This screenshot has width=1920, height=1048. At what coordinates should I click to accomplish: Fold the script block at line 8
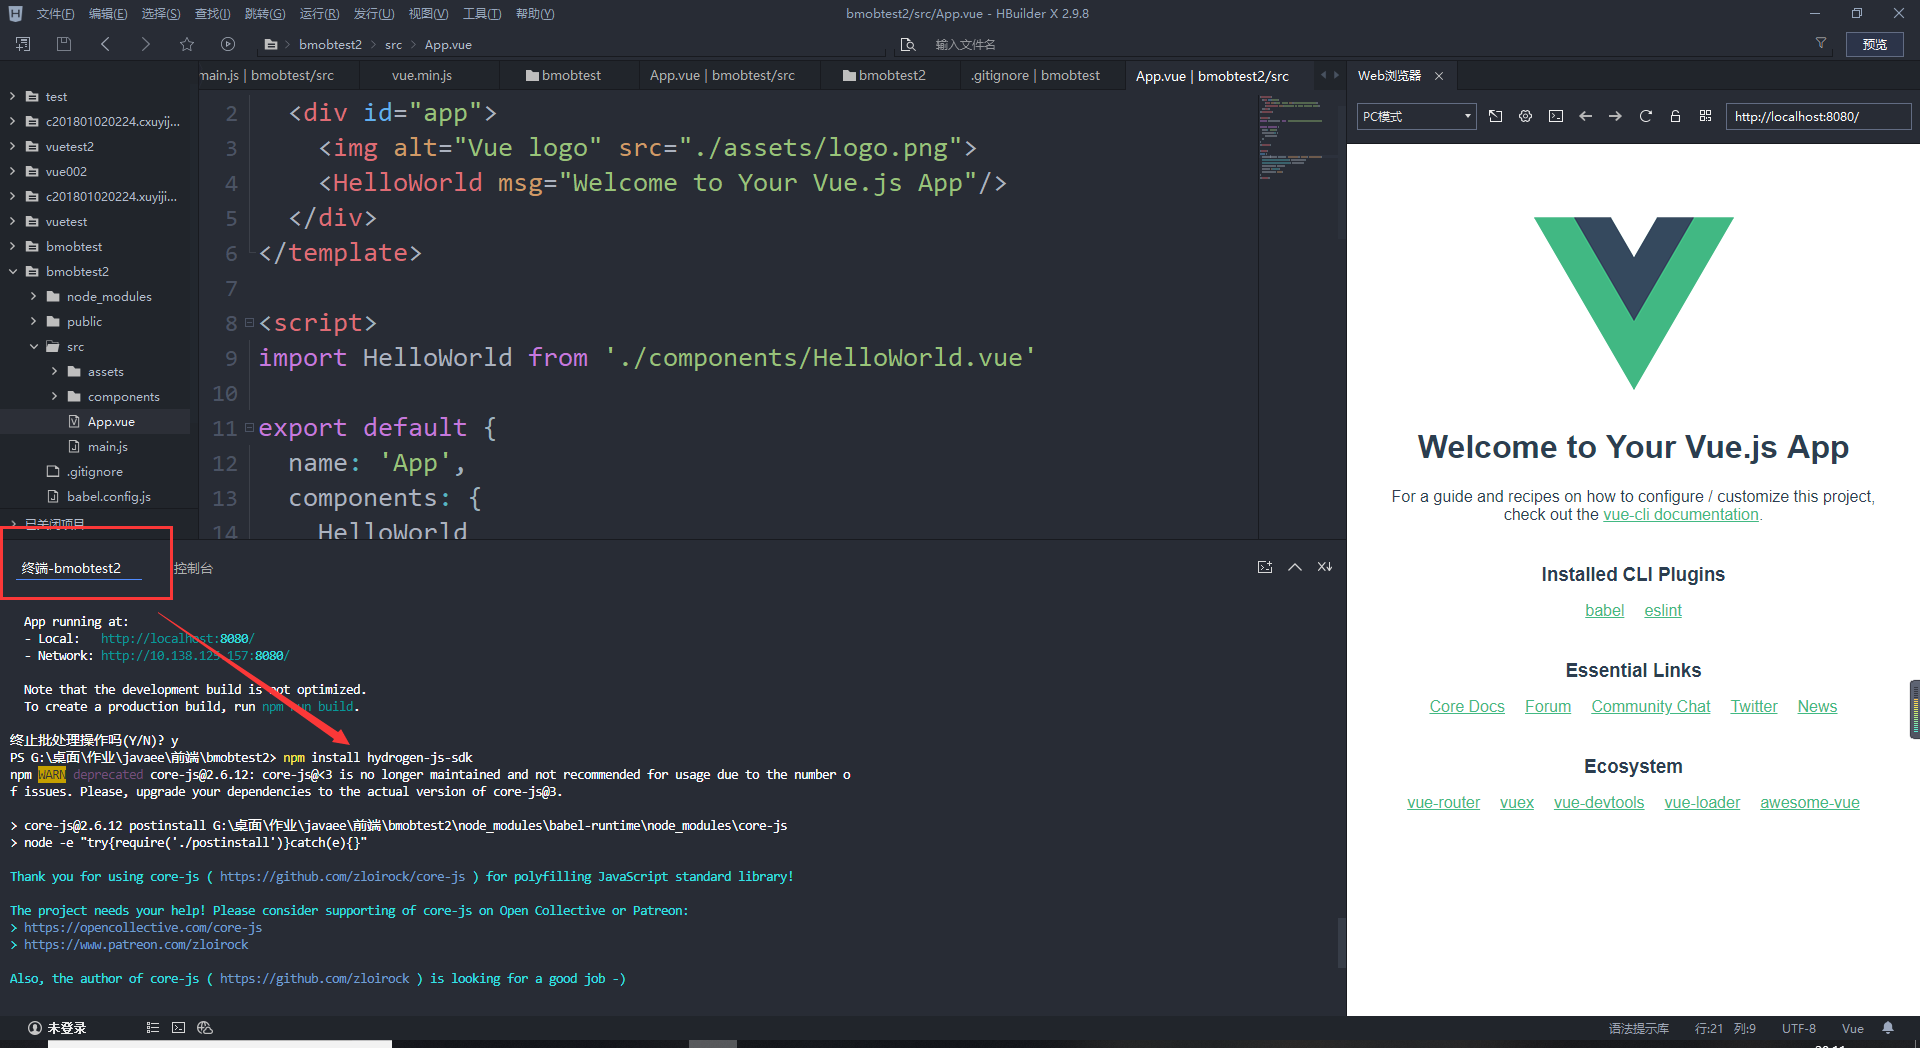(249, 323)
